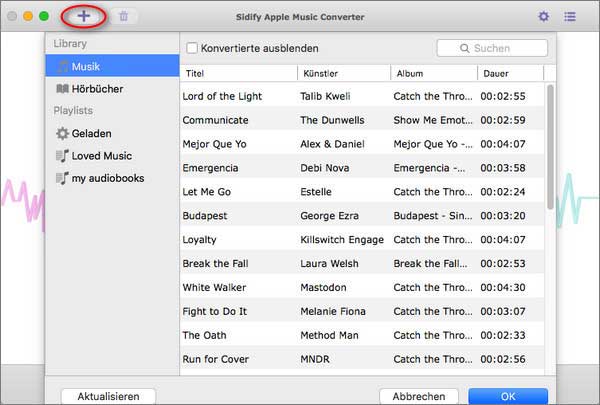Viewport: 600px width, 405px height.
Task: Open settings gear in the title bar
Action: coord(543,16)
